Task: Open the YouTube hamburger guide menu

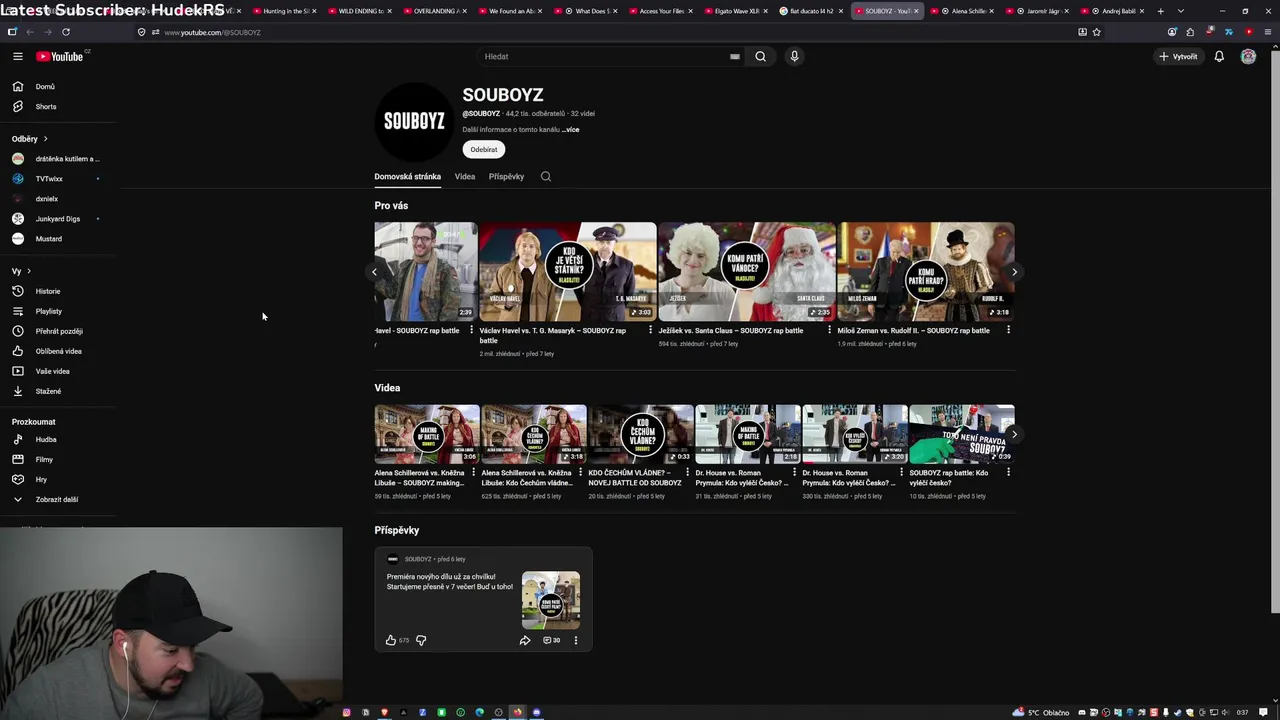Action: pos(17,56)
